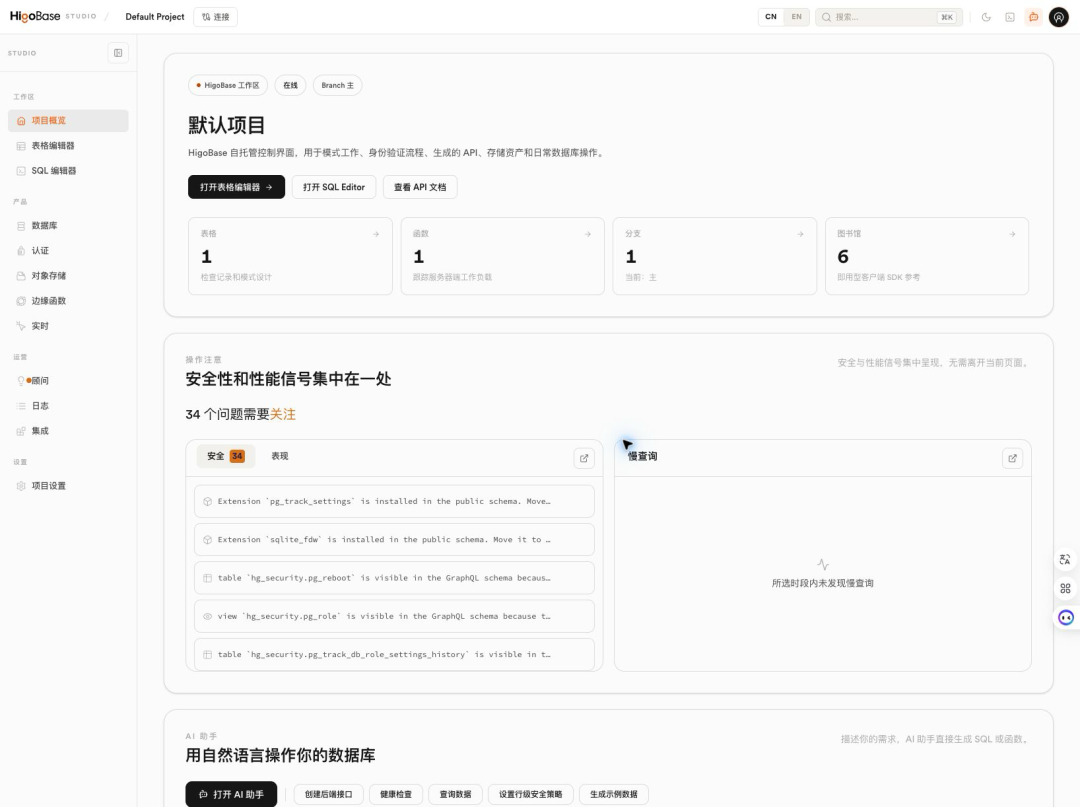
Task: Switch language to EN
Action: coord(796,17)
